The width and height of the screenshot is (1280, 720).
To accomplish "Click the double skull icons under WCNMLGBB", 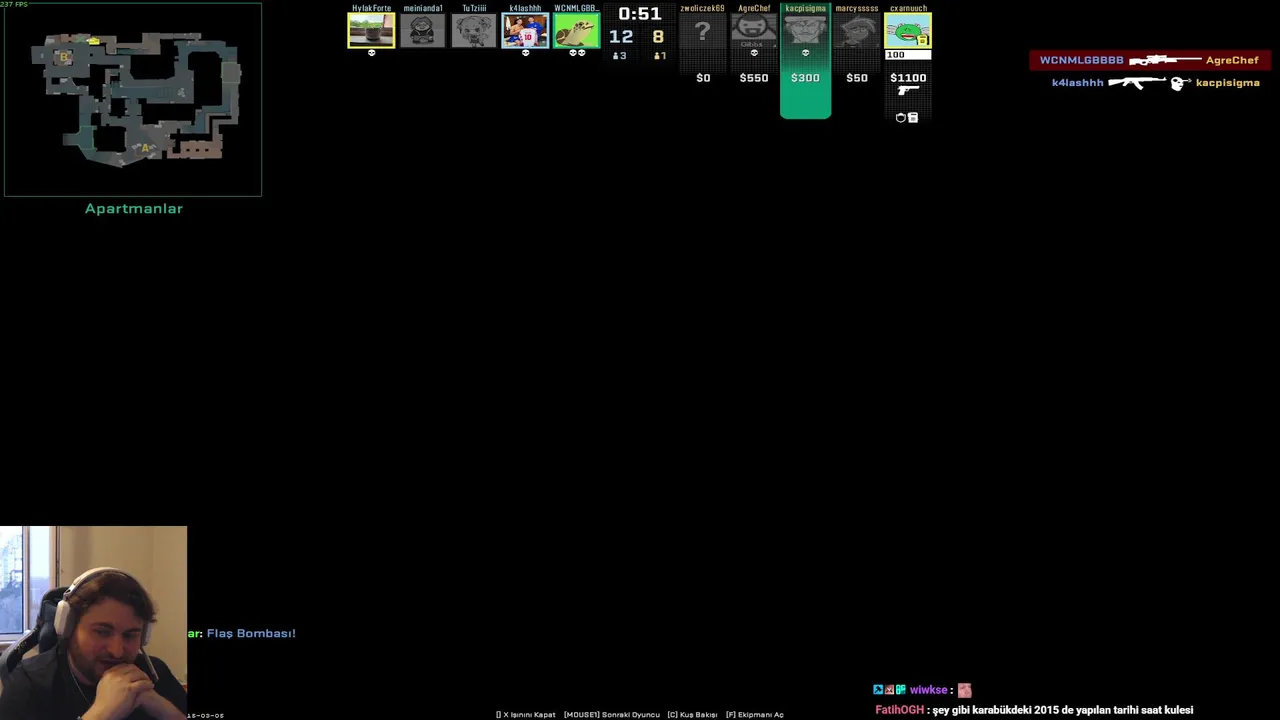I will pyautogui.click(x=577, y=53).
